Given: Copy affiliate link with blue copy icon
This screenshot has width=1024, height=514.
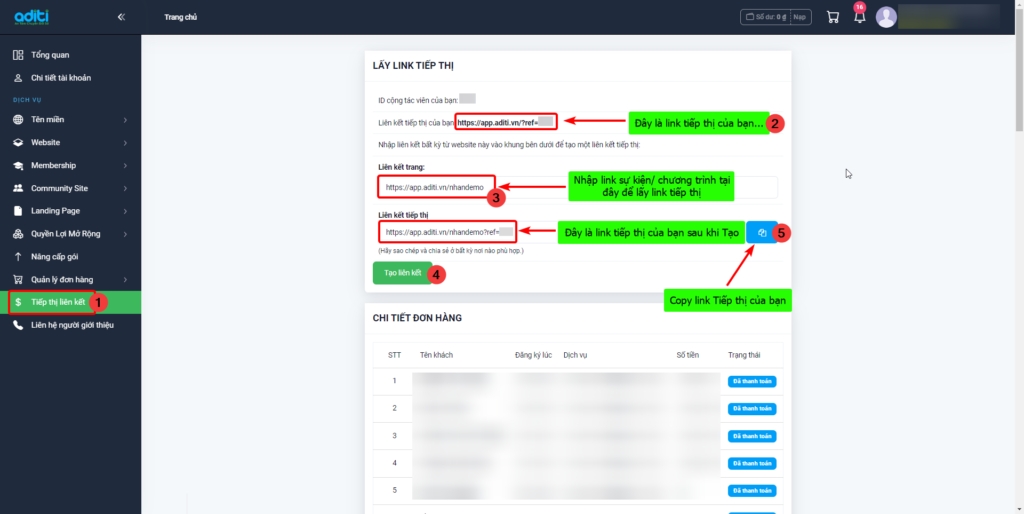Looking at the screenshot, I should tap(761, 233).
